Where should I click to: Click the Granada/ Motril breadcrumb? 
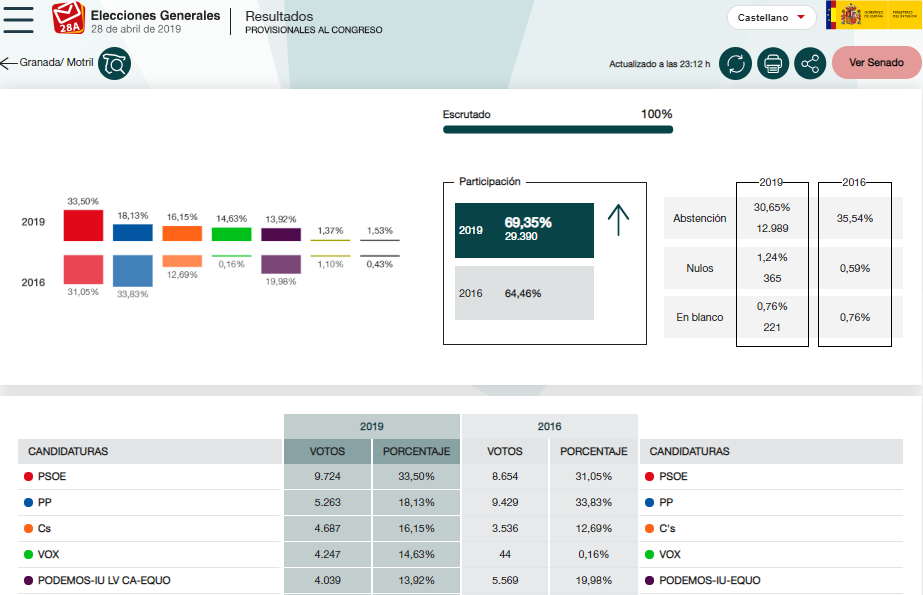[x=56, y=63]
